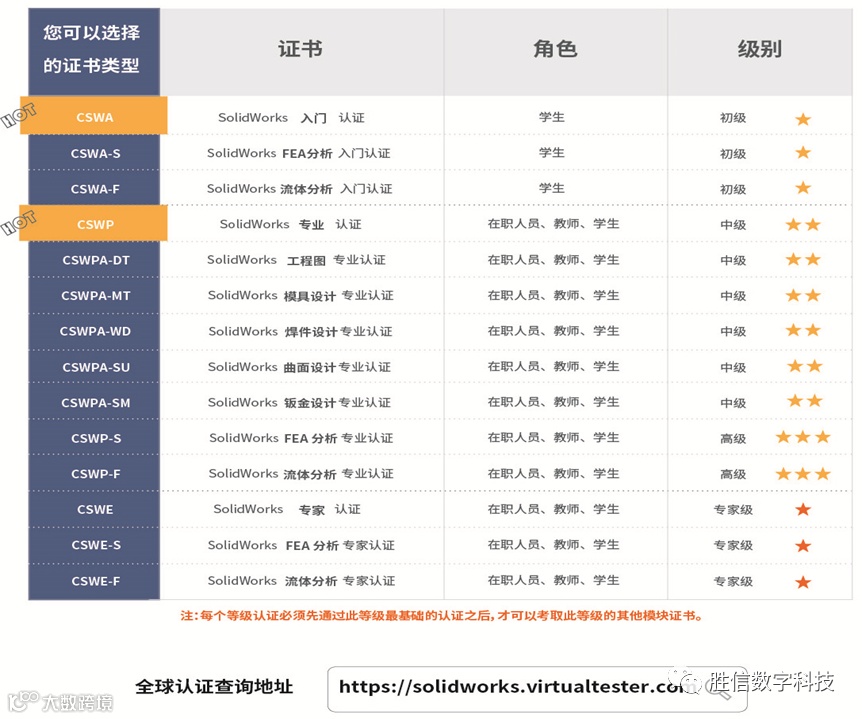Click 中级 level in the CSWP row

[x=733, y=225]
